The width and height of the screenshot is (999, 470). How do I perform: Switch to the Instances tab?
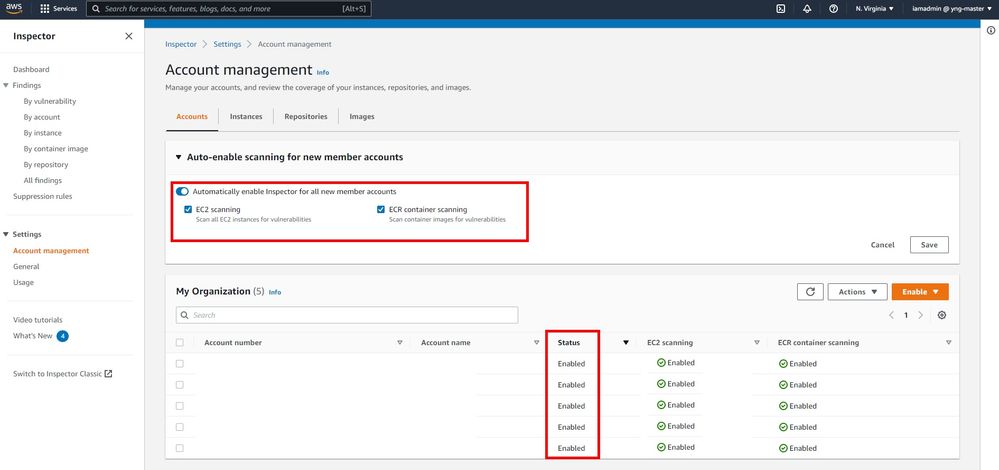pyautogui.click(x=246, y=117)
